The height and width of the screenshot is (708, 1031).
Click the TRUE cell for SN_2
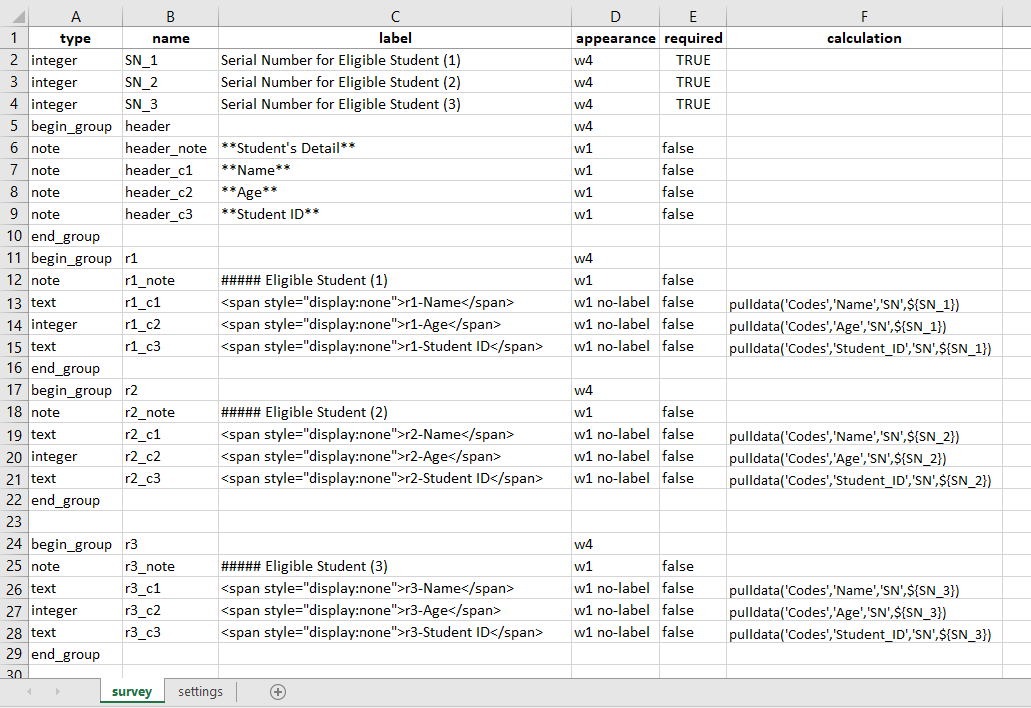coord(693,82)
